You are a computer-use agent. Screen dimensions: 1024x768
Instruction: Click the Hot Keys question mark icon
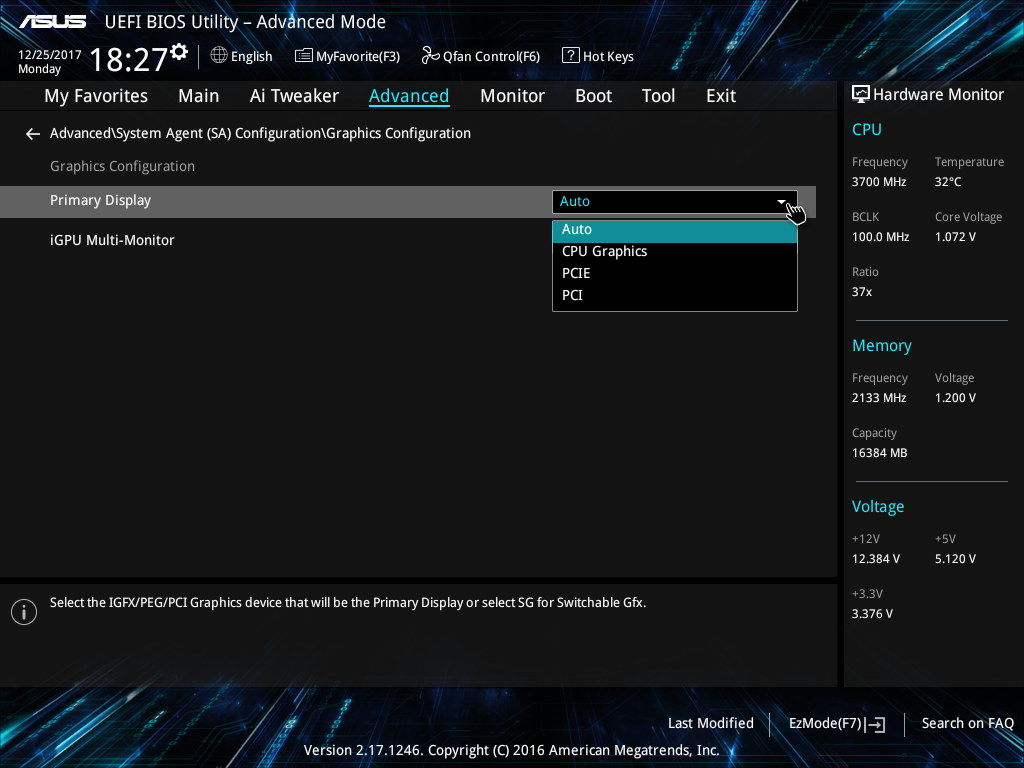[x=570, y=56]
